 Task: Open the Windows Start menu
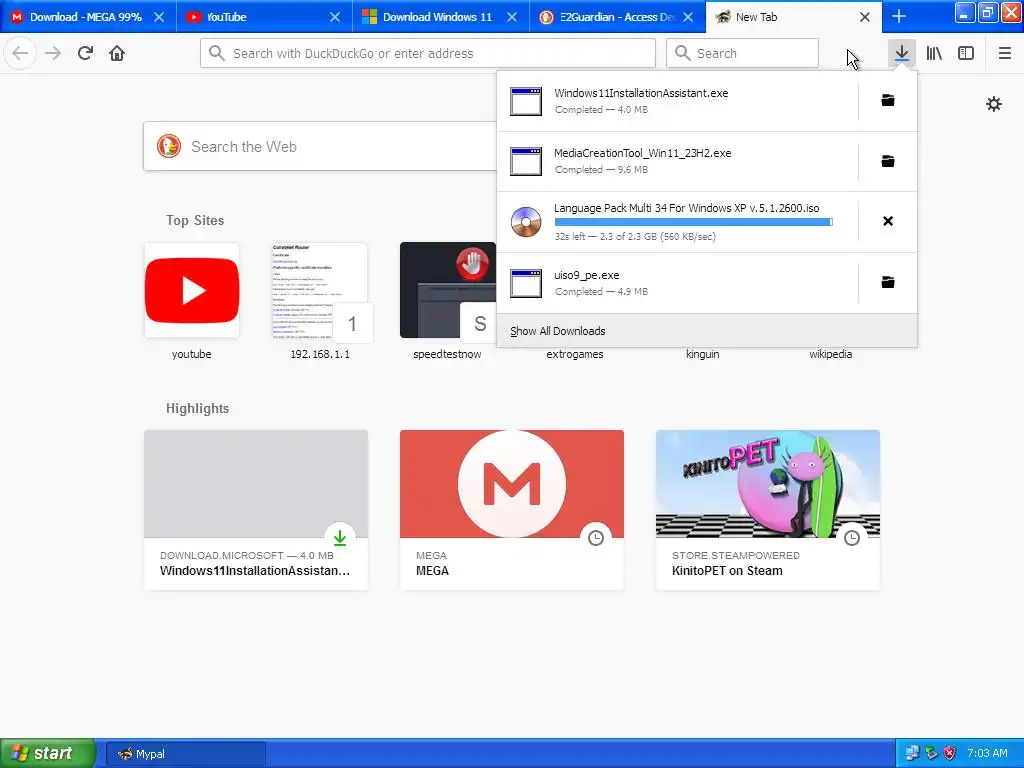click(48, 753)
